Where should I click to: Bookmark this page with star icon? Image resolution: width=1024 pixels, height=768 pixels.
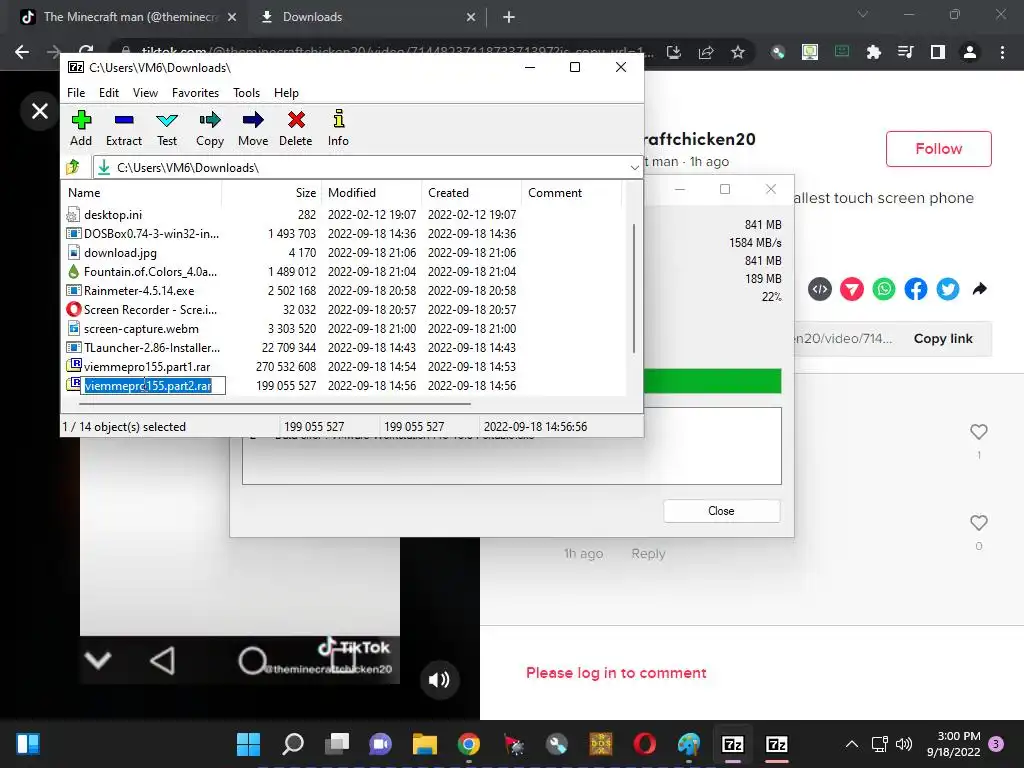tap(738, 52)
